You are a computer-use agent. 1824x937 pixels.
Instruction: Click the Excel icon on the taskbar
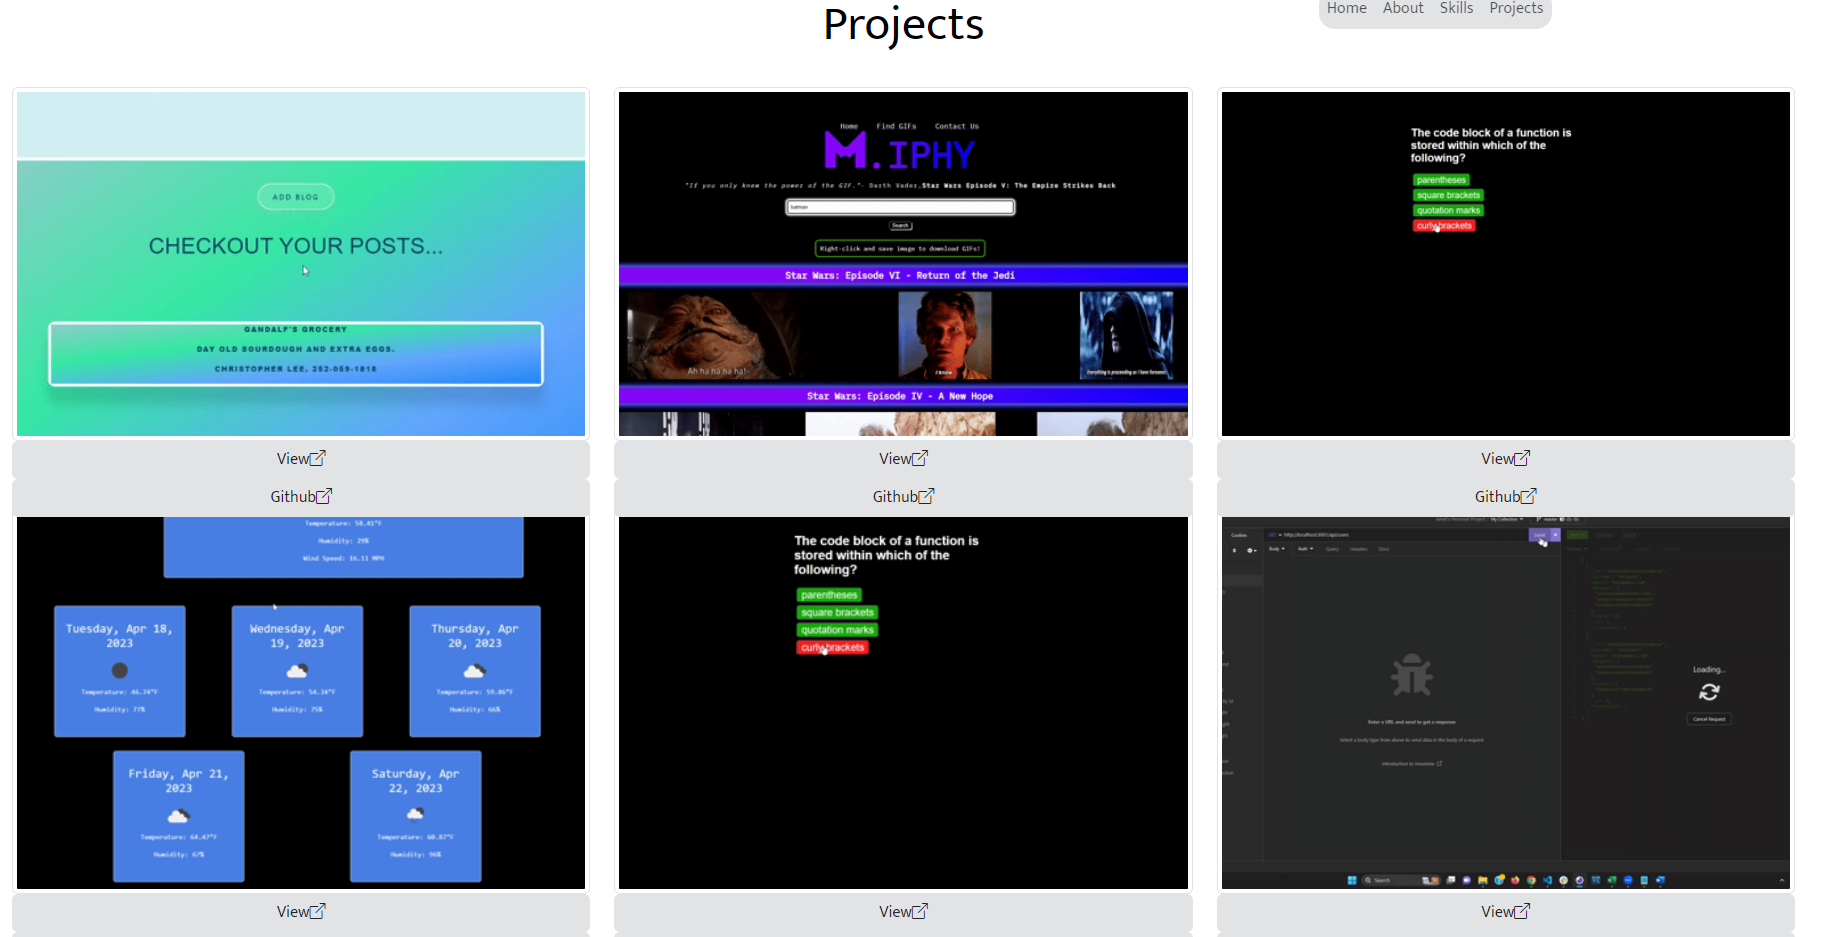(x=1611, y=880)
